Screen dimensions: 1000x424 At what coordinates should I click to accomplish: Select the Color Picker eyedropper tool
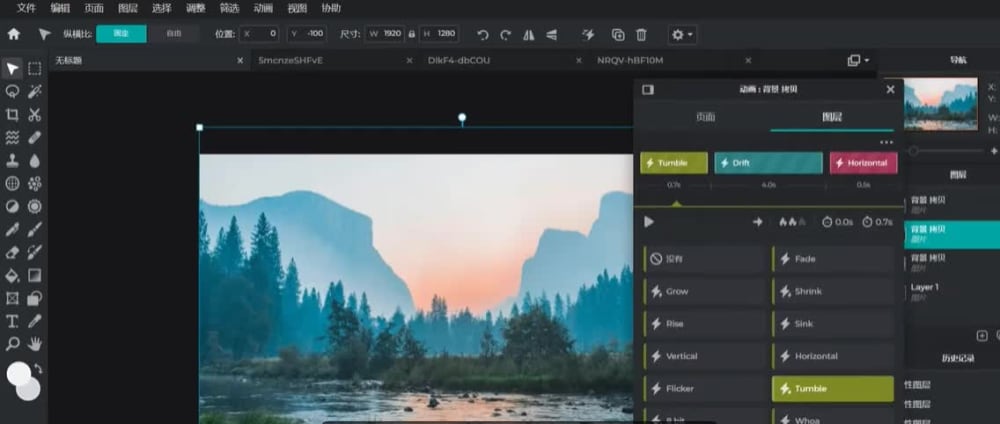(34, 321)
